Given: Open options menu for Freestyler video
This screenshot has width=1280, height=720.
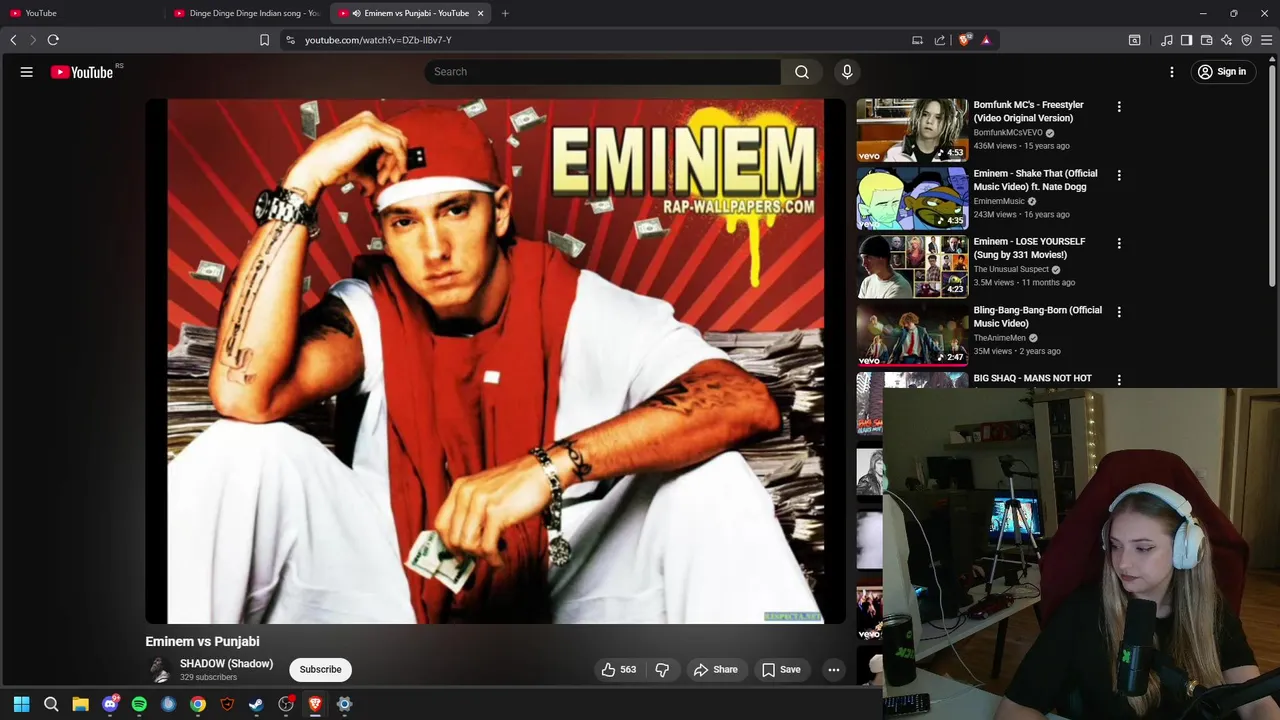Looking at the screenshot, I should [1119, 107].
